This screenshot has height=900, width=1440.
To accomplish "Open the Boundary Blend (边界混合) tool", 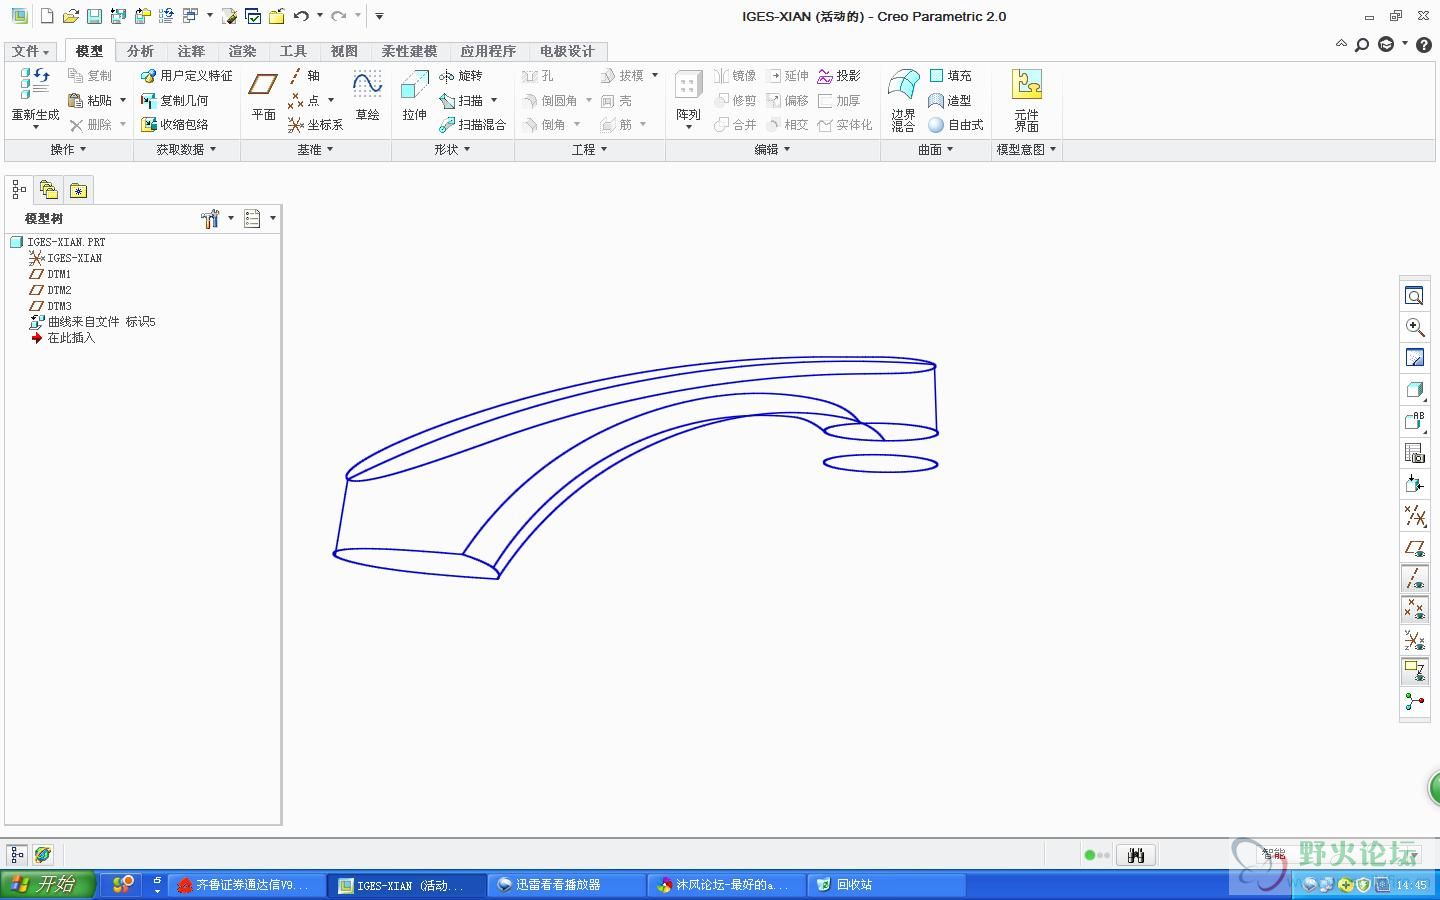I will [904, 100].
